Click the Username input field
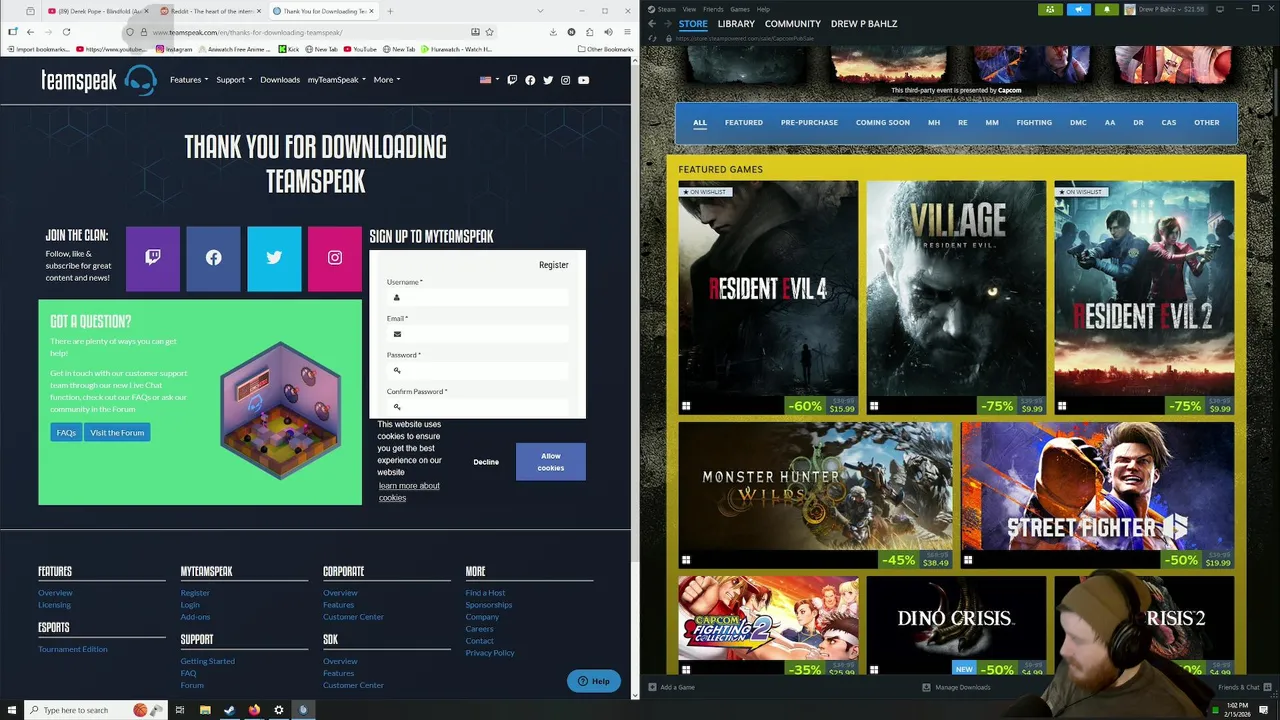1280x720 pixels. click(478, 297)
